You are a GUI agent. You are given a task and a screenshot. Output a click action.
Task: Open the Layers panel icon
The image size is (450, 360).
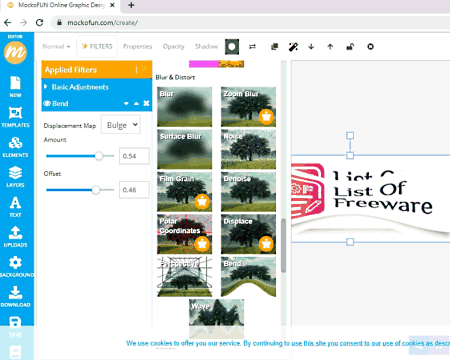(x=15, y=177)
